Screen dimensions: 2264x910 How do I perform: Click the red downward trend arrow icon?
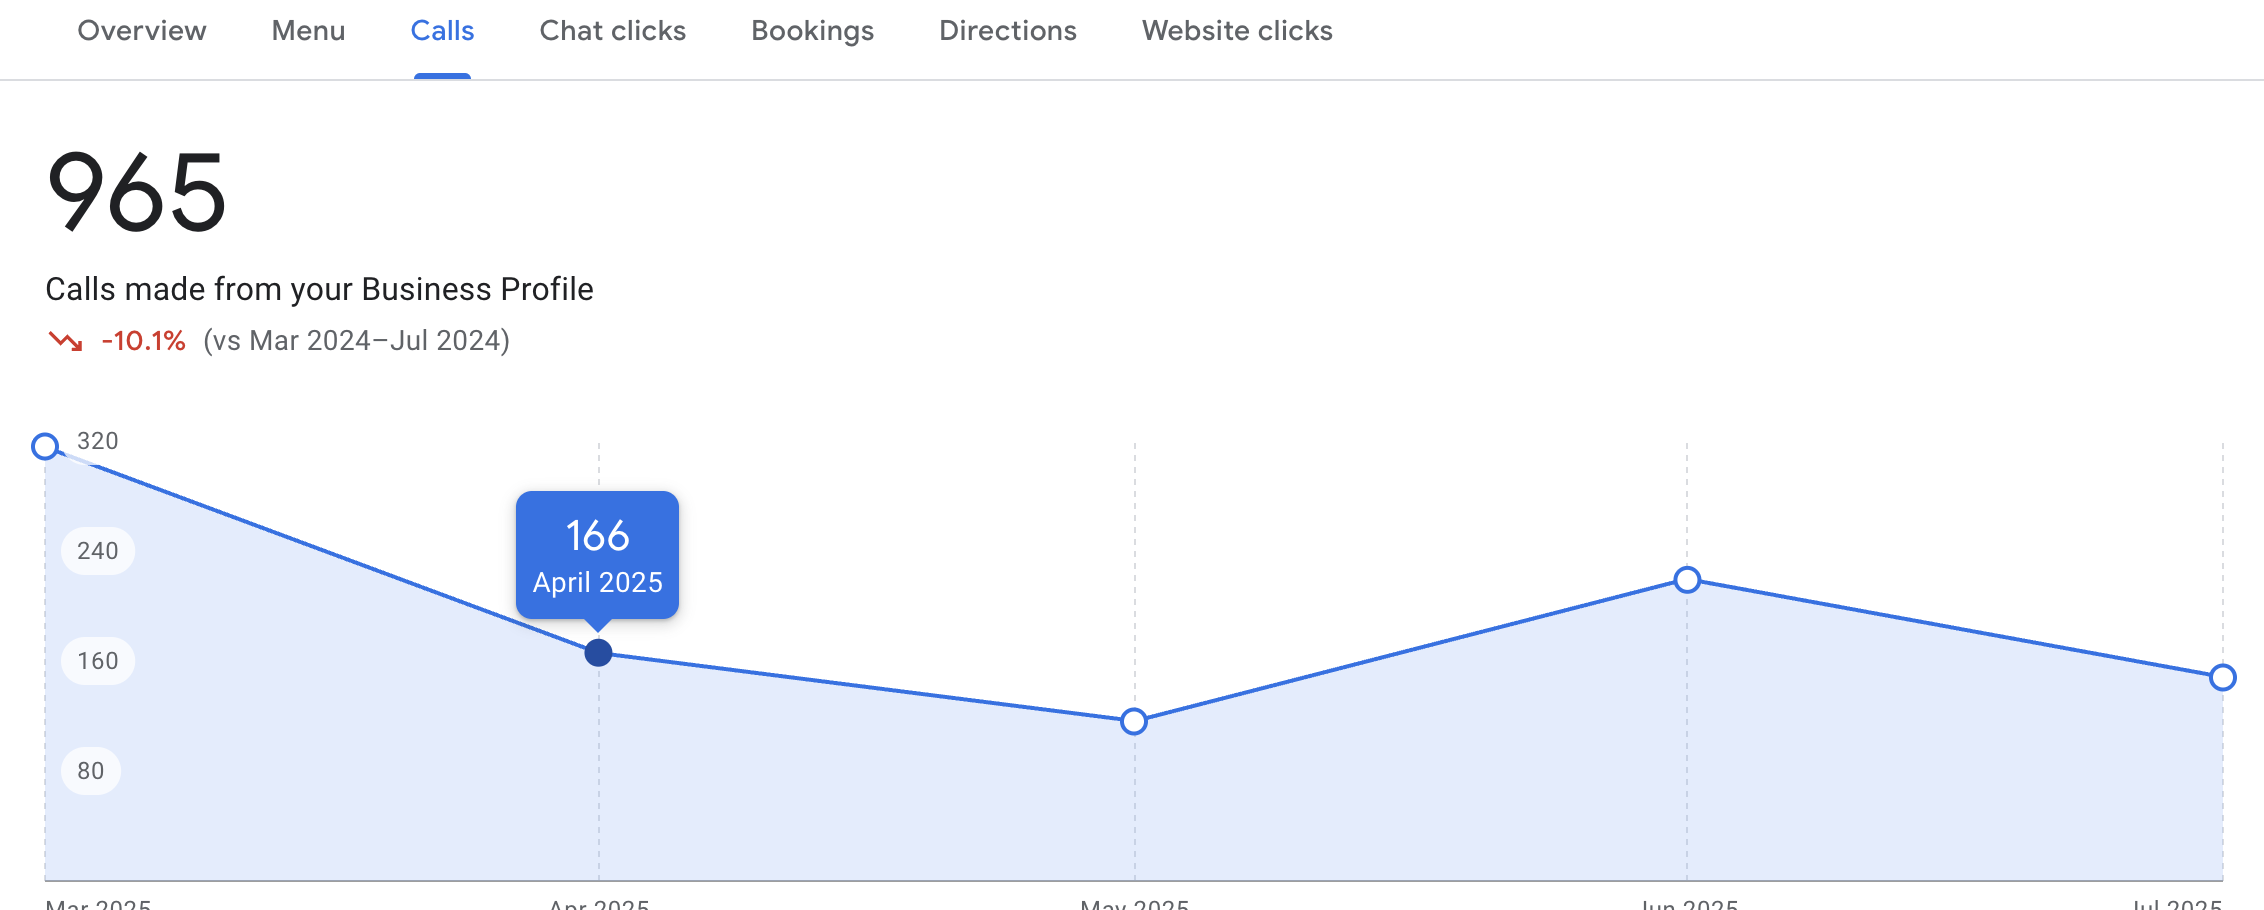click(66, 342)
